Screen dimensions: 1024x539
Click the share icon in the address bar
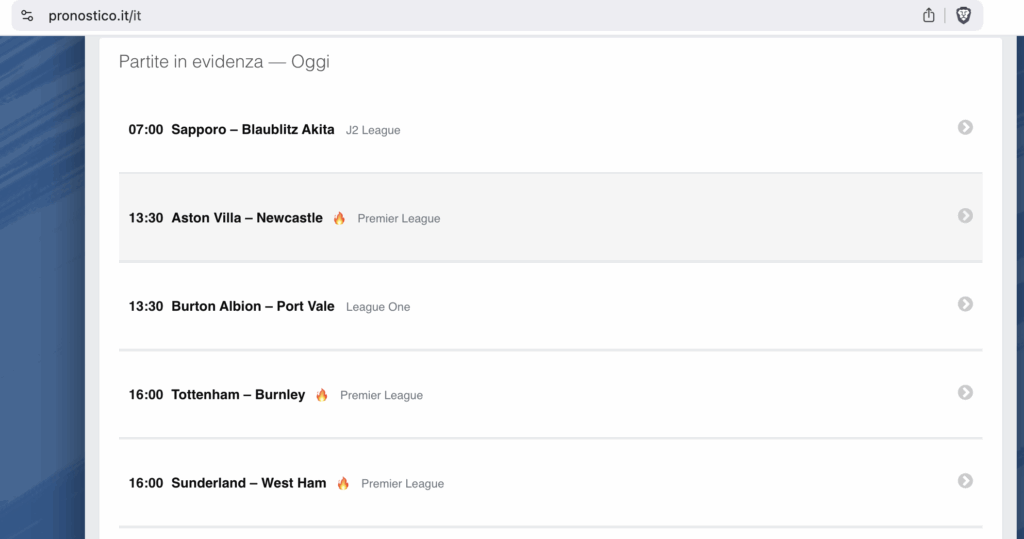929,15
